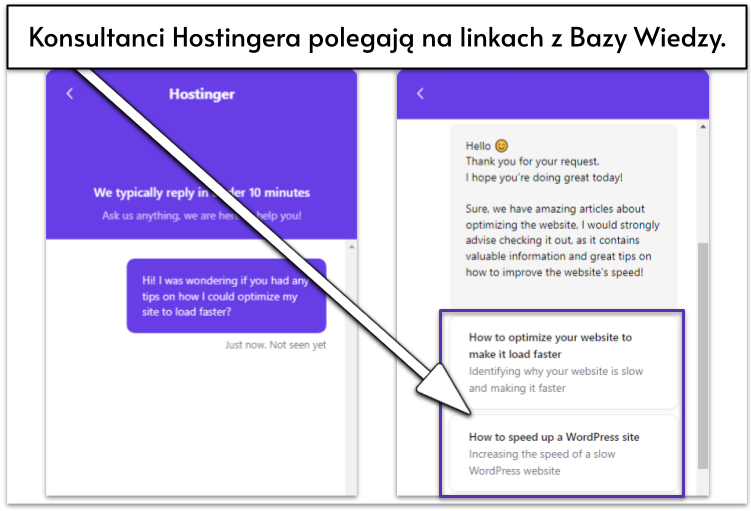Go back using the right chat panel's arrow
This screenshot has width=751, height=511.
point(420,94)
